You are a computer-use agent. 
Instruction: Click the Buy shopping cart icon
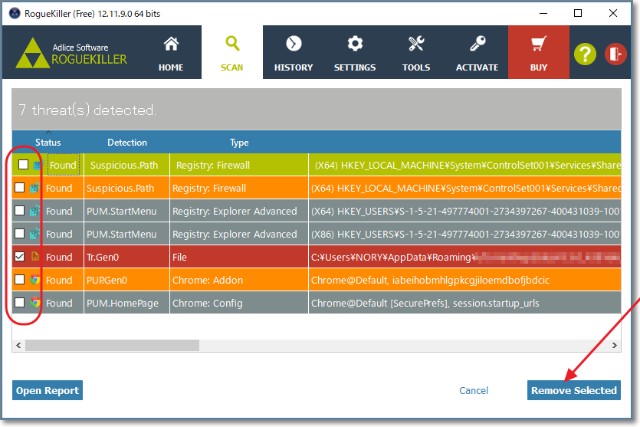[538, 44]
